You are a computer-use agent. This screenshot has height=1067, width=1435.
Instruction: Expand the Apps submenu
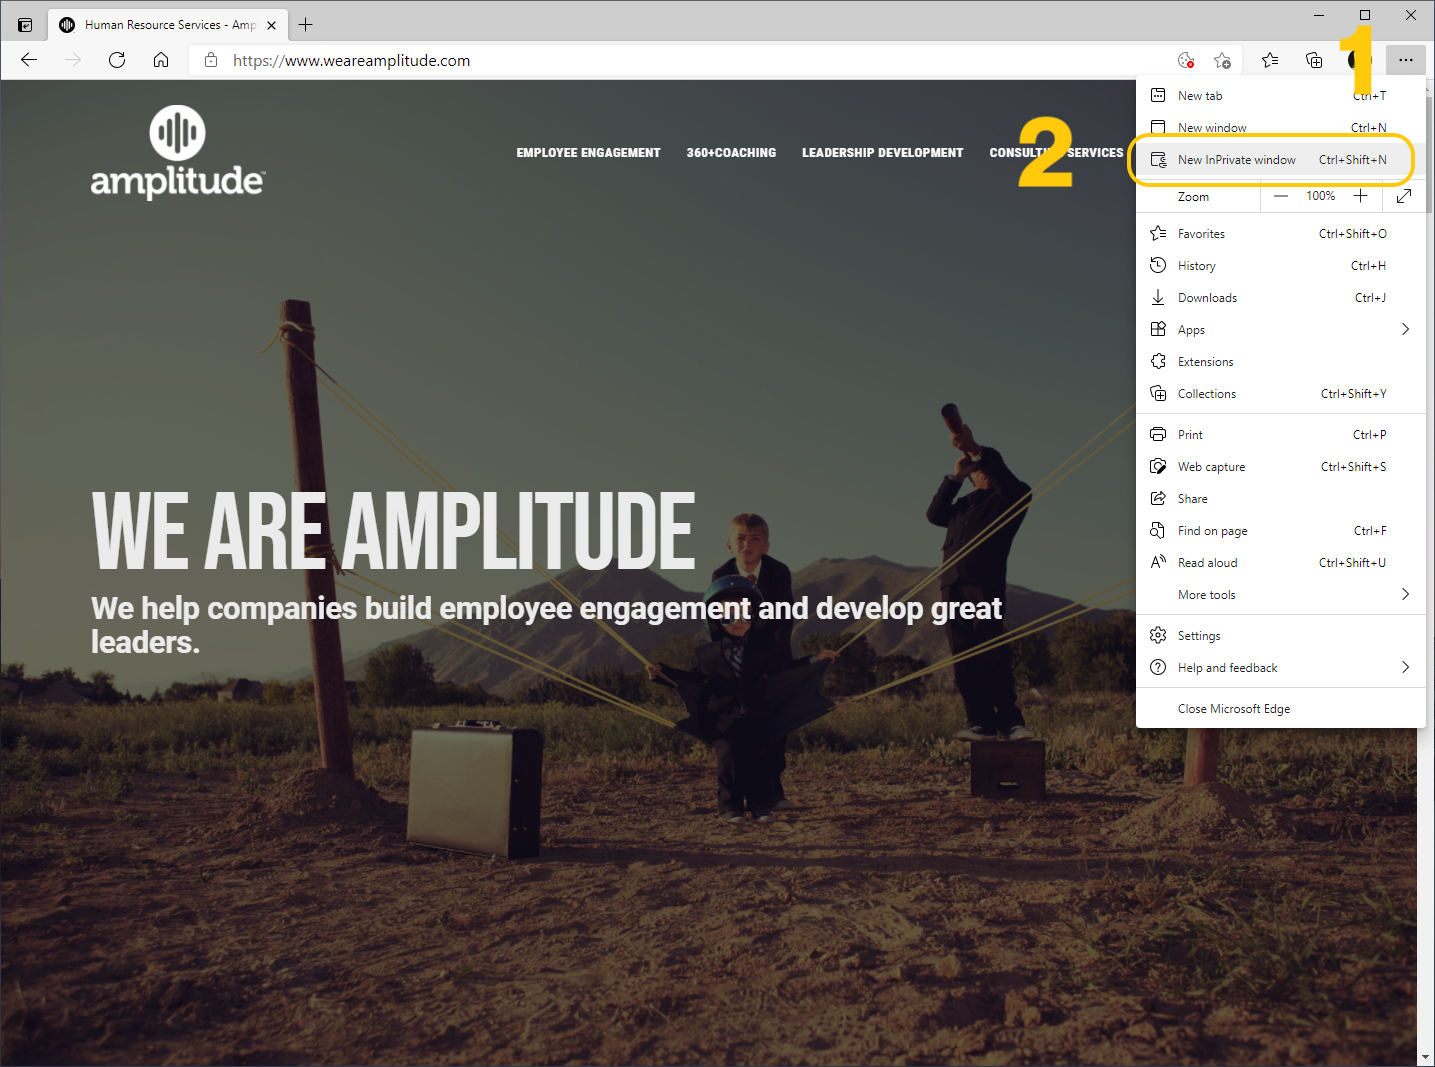click(x=1280, y=329)
